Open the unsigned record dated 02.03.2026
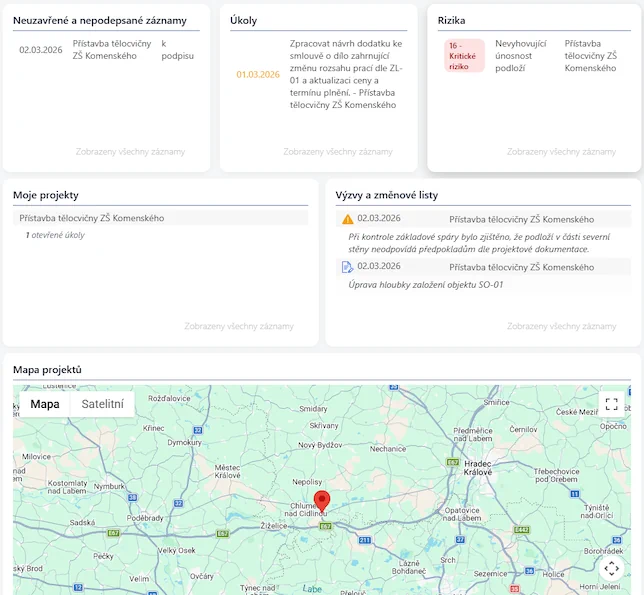This screenshot has width=644, height=595. (x=41, y=50)
